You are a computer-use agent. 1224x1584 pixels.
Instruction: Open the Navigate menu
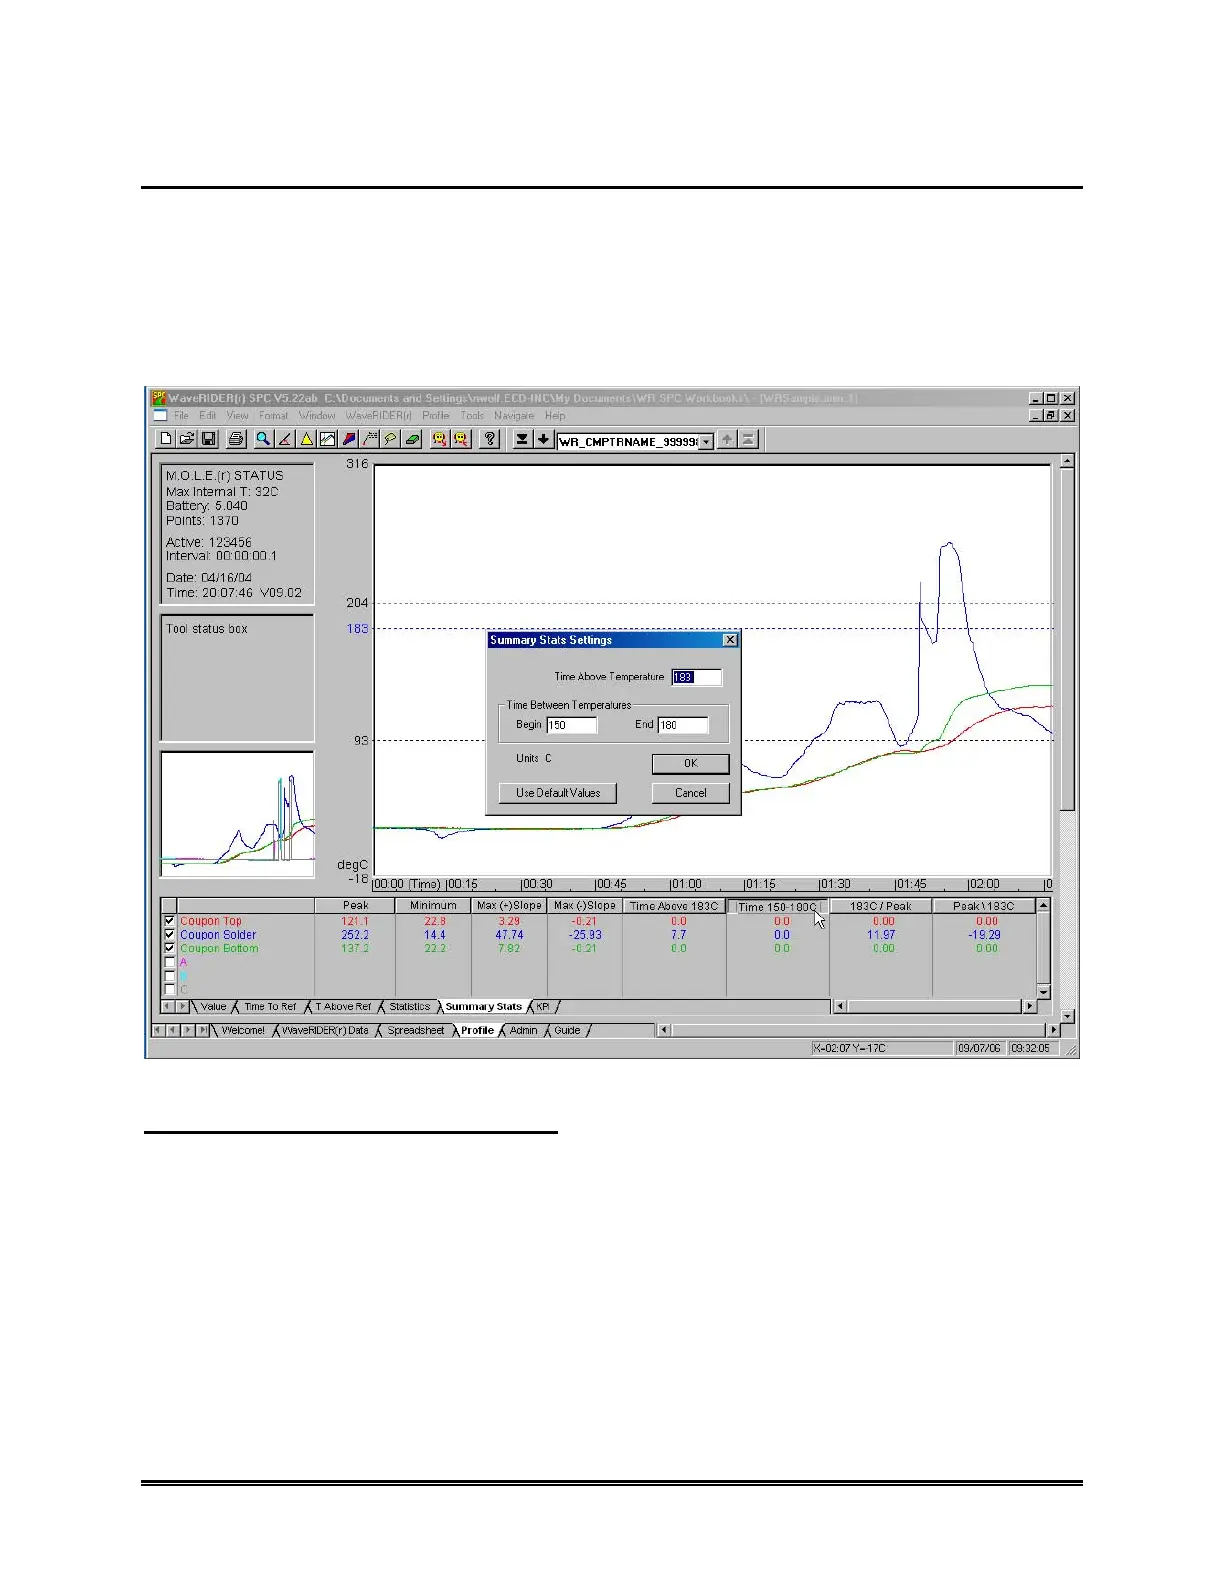tap(514, 416)
